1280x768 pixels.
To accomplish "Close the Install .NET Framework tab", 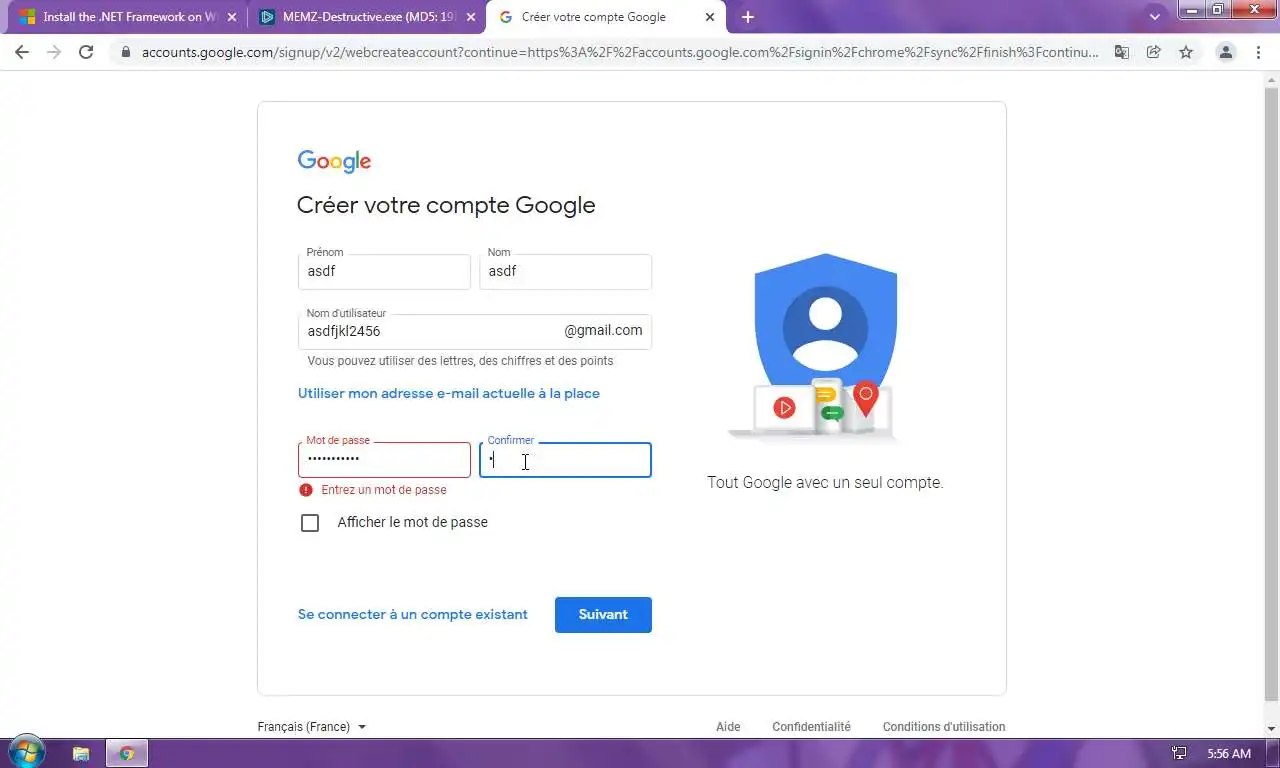I will pyautogui.click(x=232, y=17).
